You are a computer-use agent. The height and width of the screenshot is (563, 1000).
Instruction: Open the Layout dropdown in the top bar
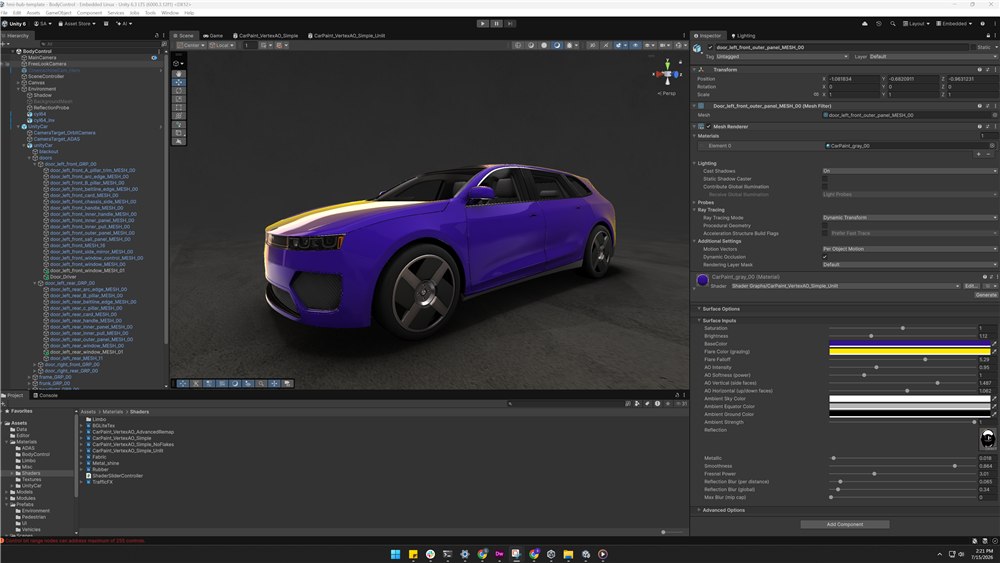click(x=916, y=24)
